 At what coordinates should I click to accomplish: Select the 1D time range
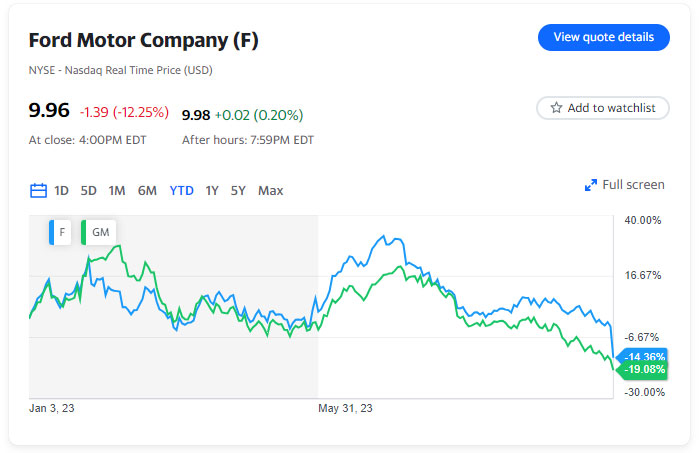(x=62, y=190)
